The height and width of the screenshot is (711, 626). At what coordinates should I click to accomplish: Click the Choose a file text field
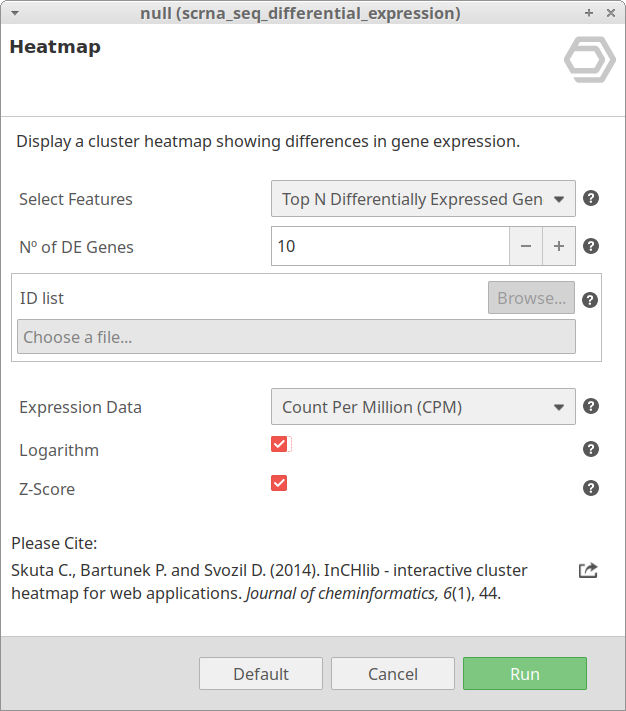[x=296, y=337]
